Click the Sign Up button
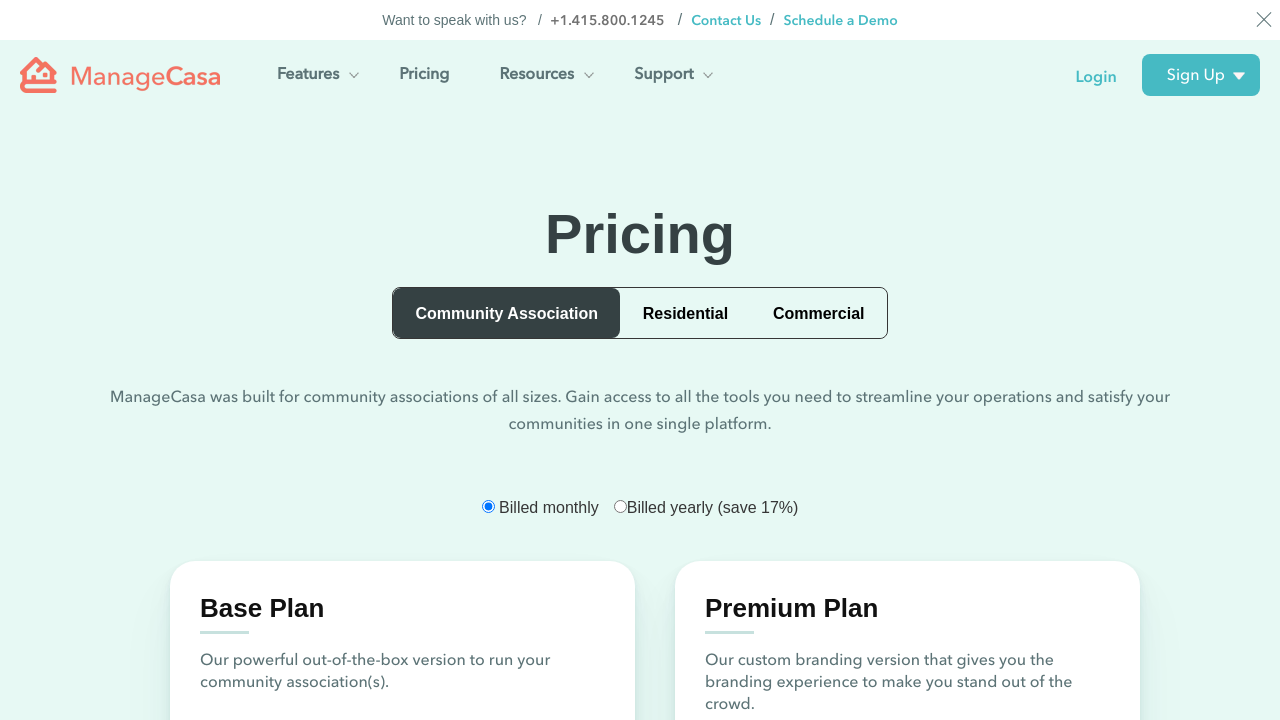1280x720 pixels. 1195,75
